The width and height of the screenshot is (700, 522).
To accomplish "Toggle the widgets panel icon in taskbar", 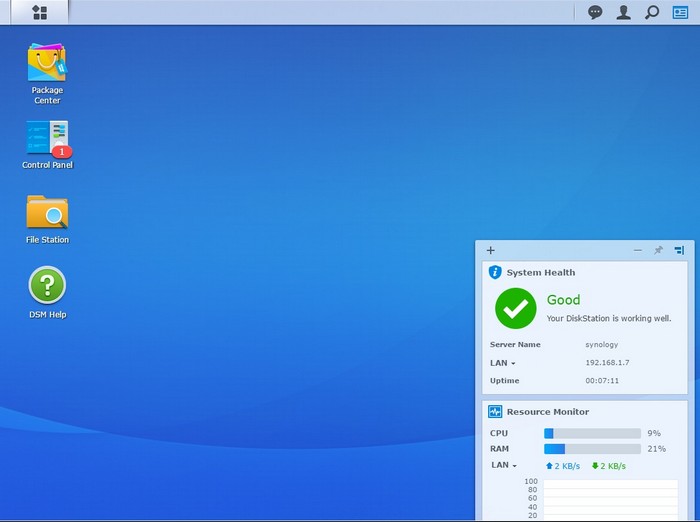I will coord(680,12).
